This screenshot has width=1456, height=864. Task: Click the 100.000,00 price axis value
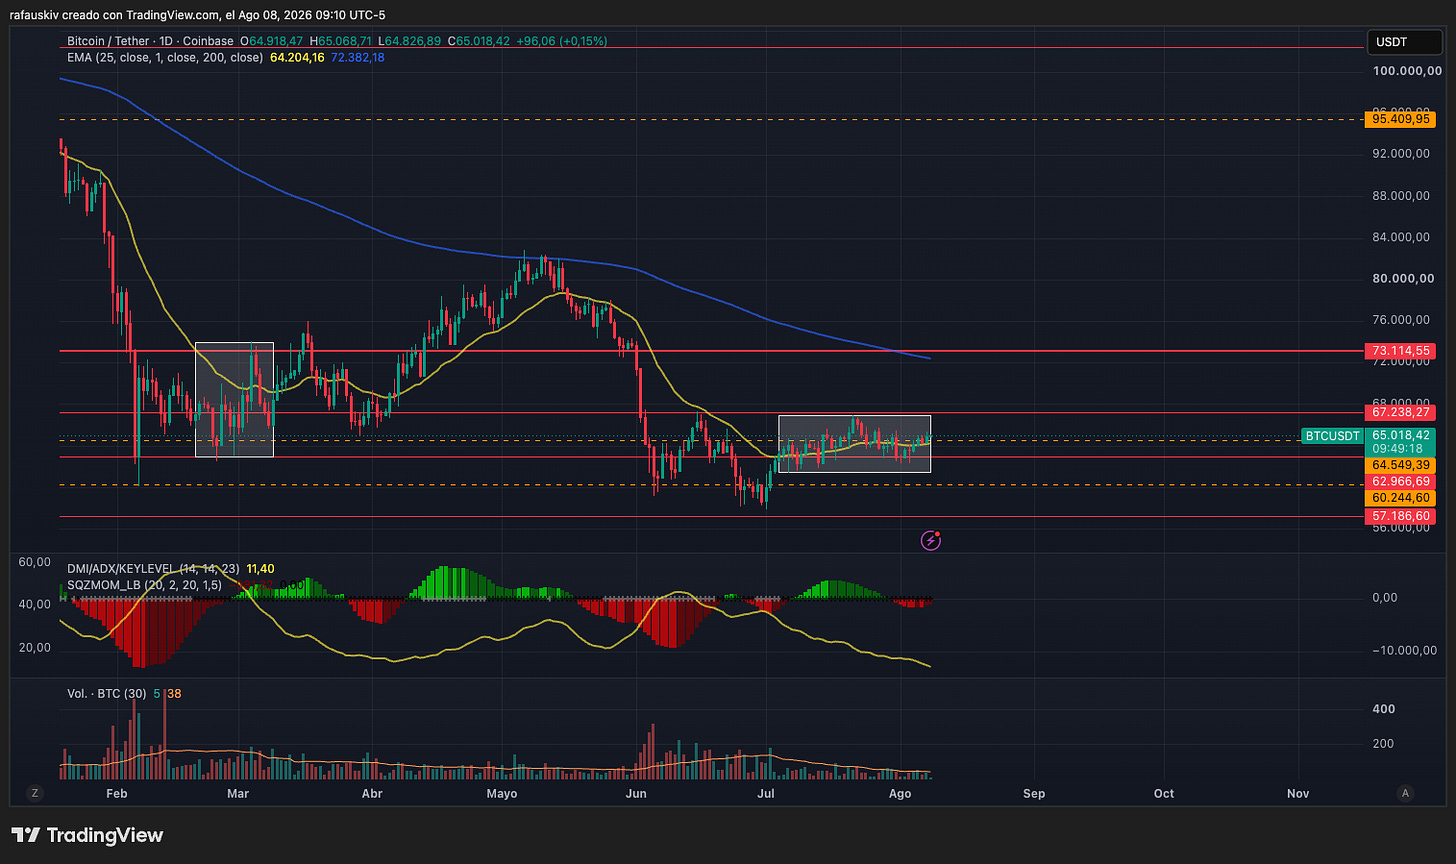coord(1406,71)
